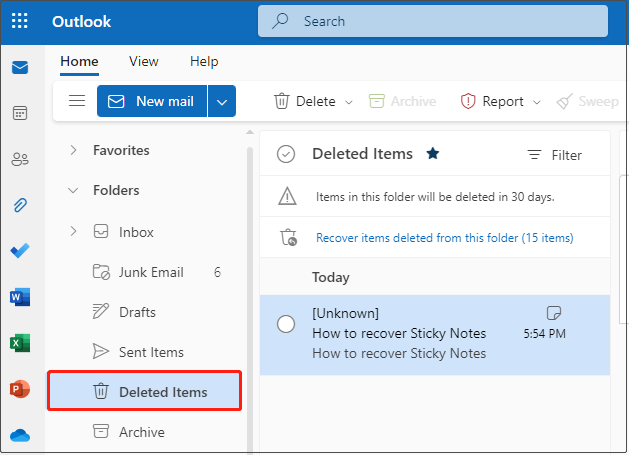Open the app launcher waffle icon

[x=20, y=21]
